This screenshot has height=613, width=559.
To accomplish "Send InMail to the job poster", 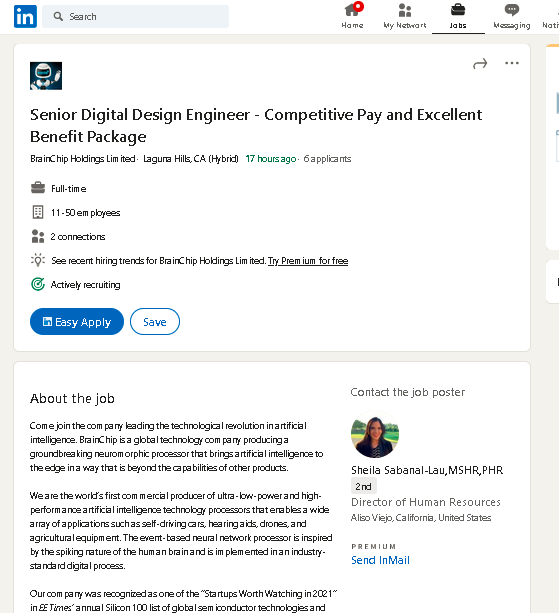I will tap(380, 560).
